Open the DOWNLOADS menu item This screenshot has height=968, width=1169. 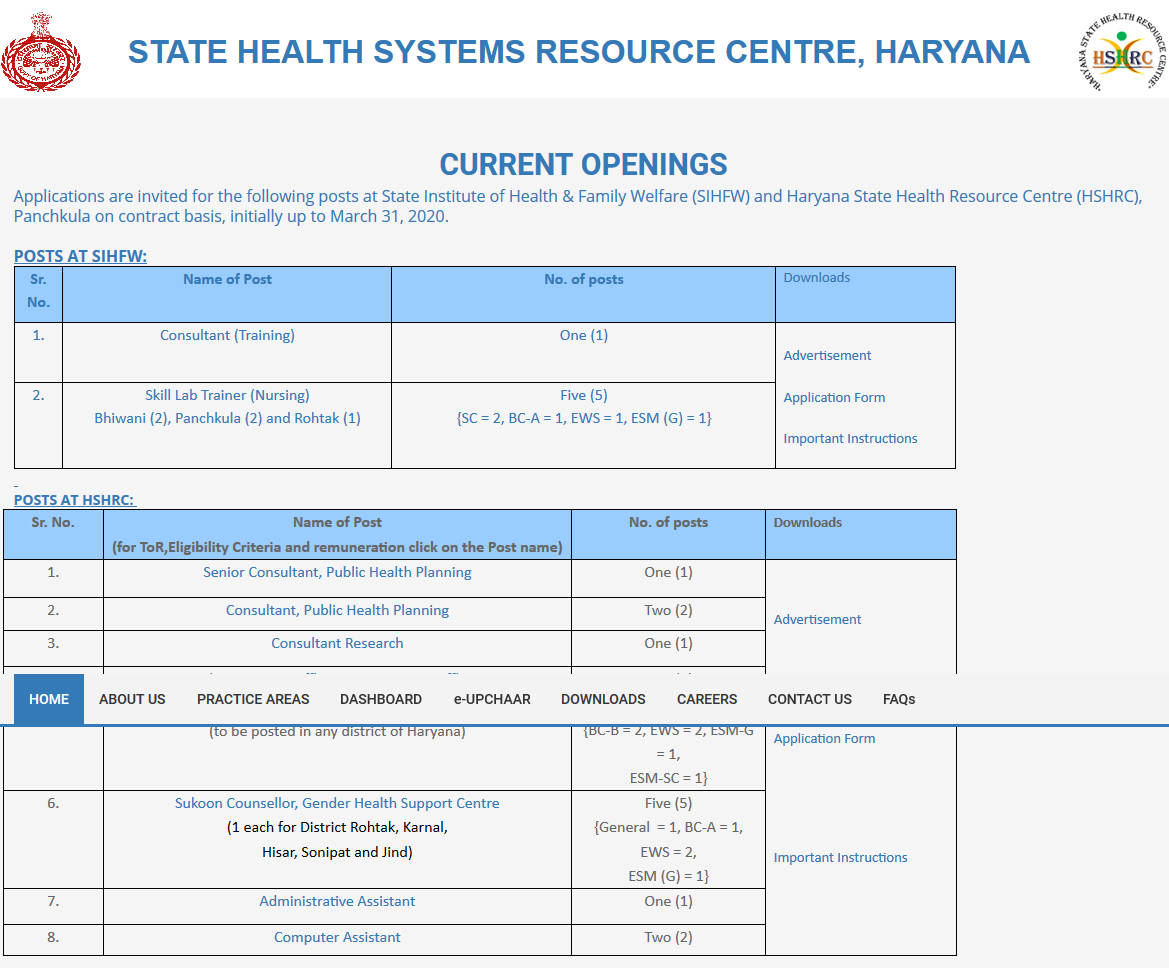tap(603, 699)
